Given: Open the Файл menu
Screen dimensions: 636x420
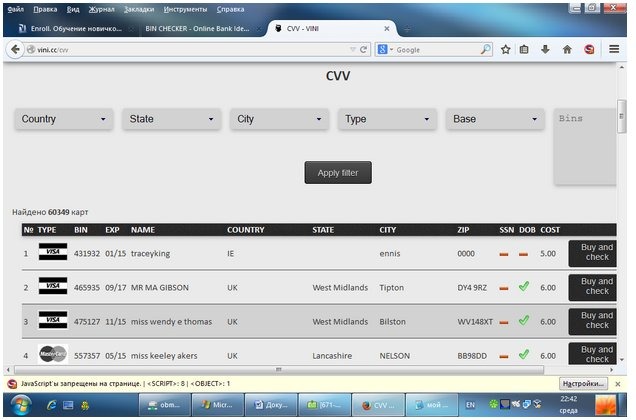Looking at the screenshot, I should click(x=16, y=9).
